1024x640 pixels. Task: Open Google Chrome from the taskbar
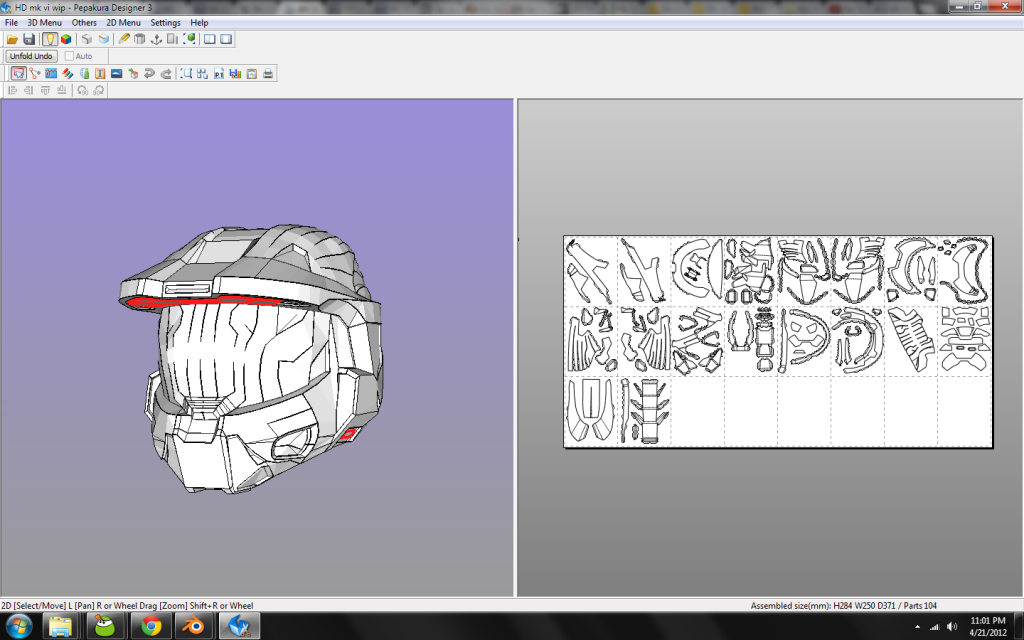[x=151, y=626]
